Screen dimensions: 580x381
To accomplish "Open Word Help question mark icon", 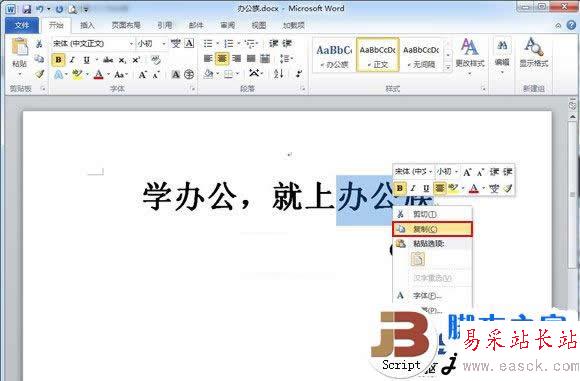I will click(571, 25).
